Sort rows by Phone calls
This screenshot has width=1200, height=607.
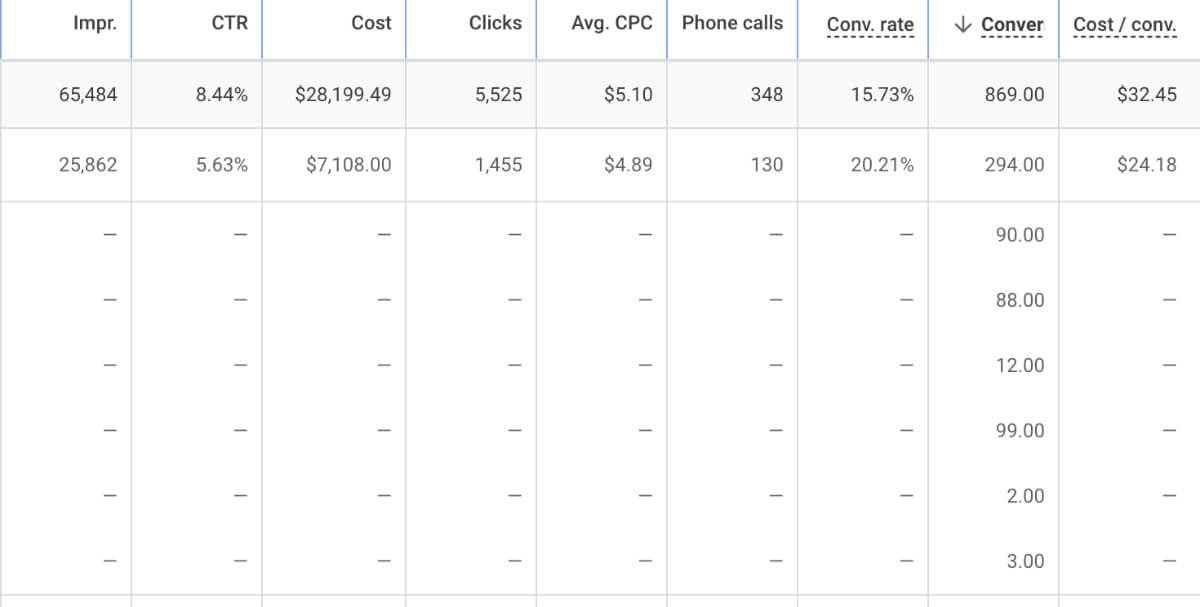[732, 24]
